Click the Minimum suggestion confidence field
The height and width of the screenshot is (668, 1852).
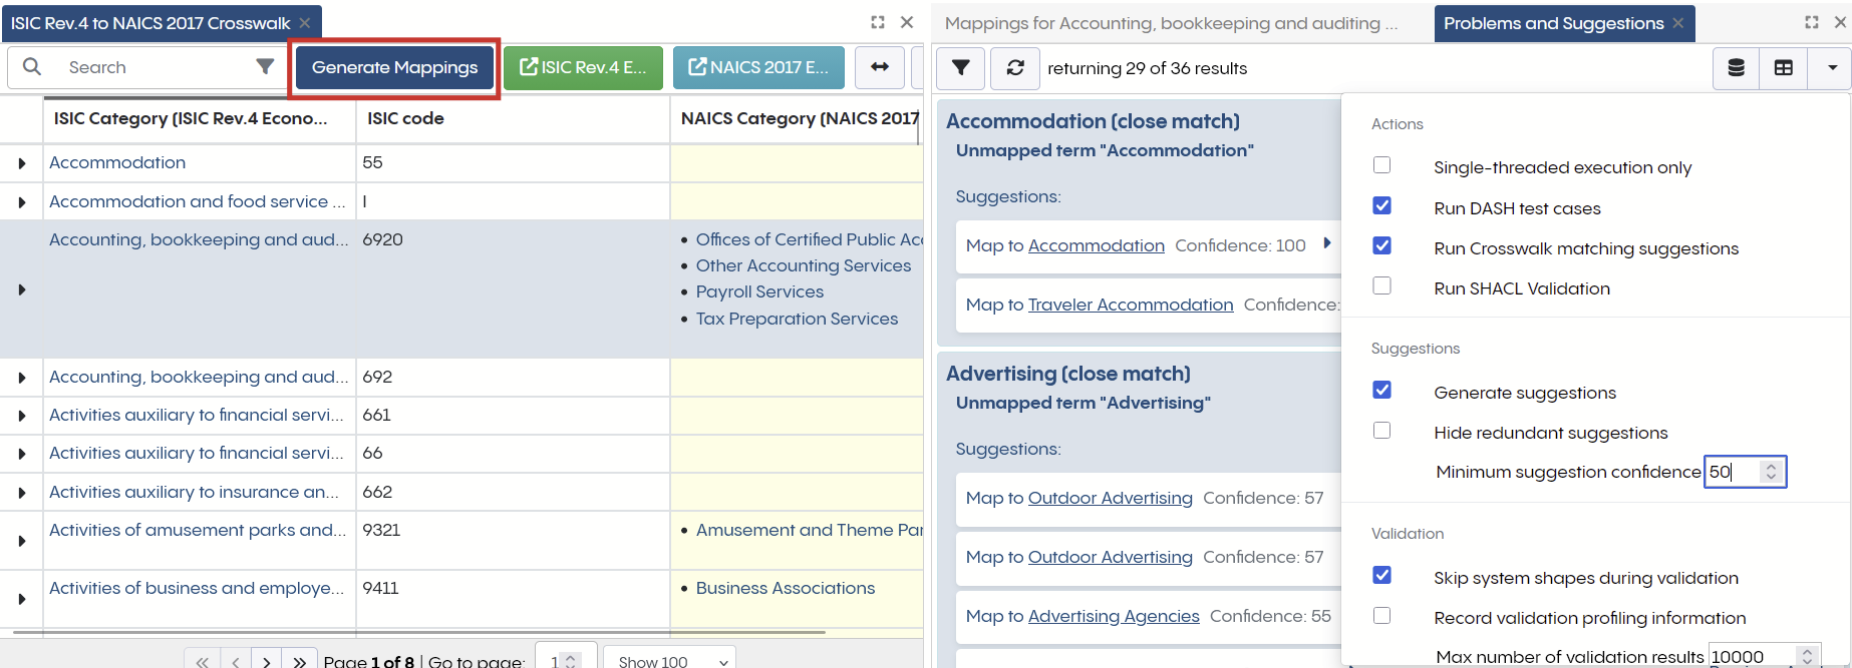coord(1745,472)
